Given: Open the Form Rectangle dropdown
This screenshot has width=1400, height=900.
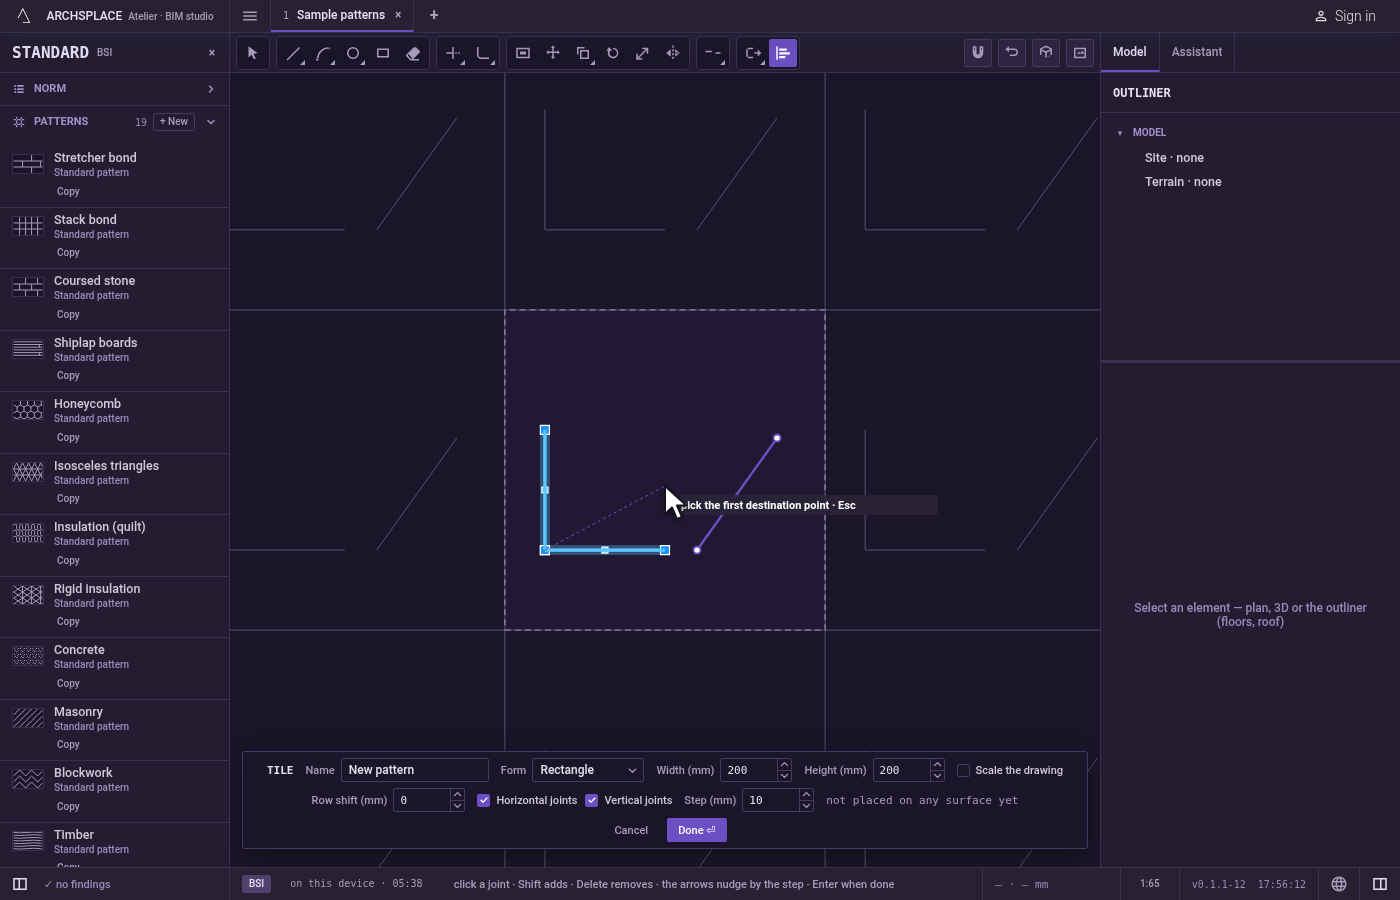Looking at the screenshot, I should (587, 770).
